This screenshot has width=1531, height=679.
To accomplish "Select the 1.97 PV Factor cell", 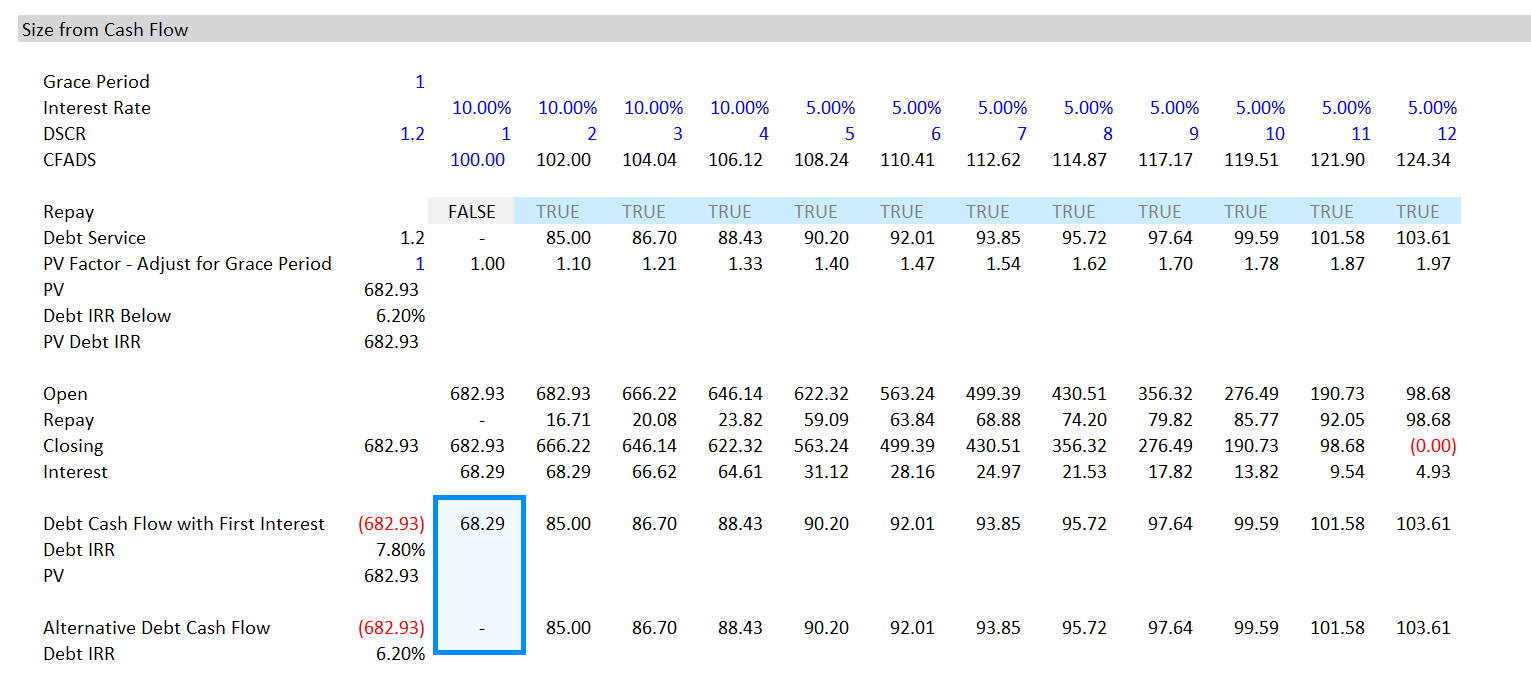I will [x=1433, y=264].
